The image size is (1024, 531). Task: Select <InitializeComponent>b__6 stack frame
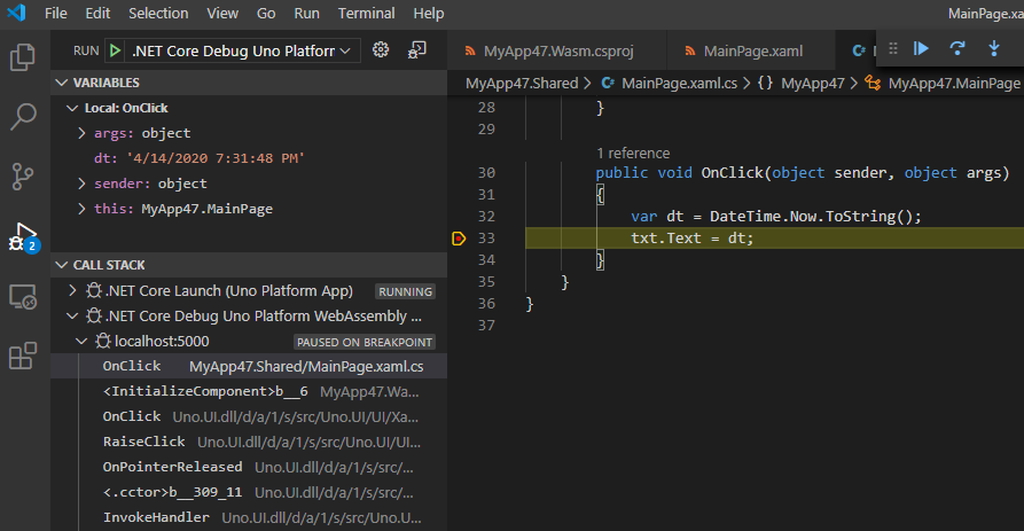point(249,392)
